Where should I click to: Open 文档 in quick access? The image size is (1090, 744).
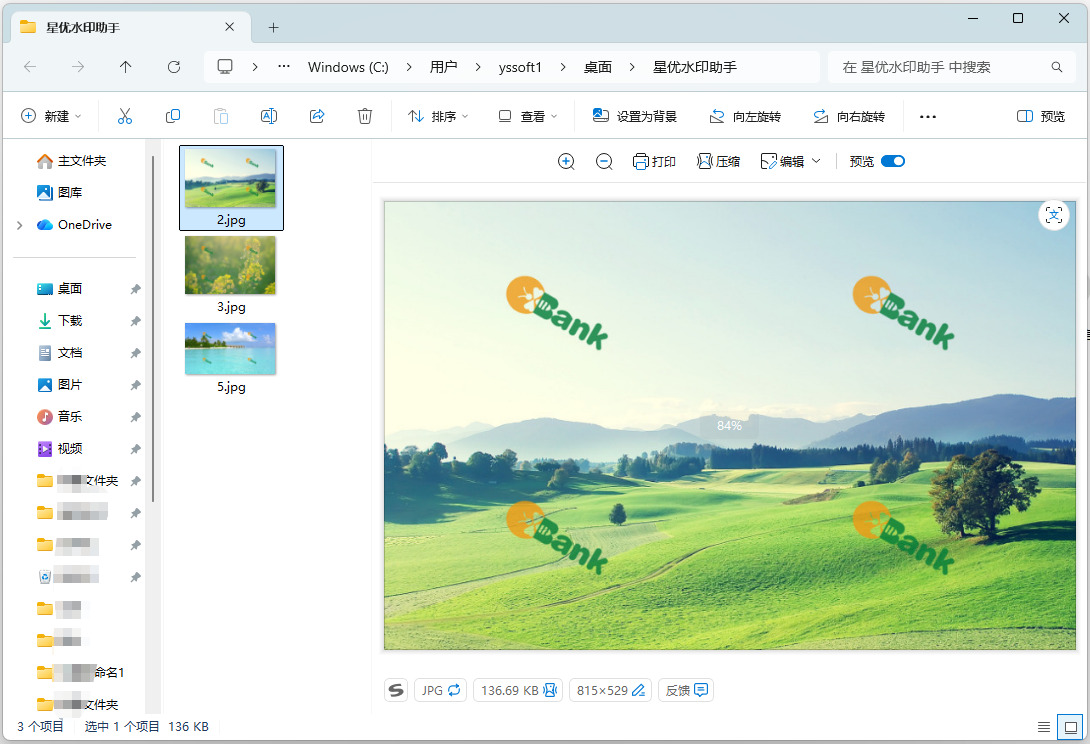60,353
